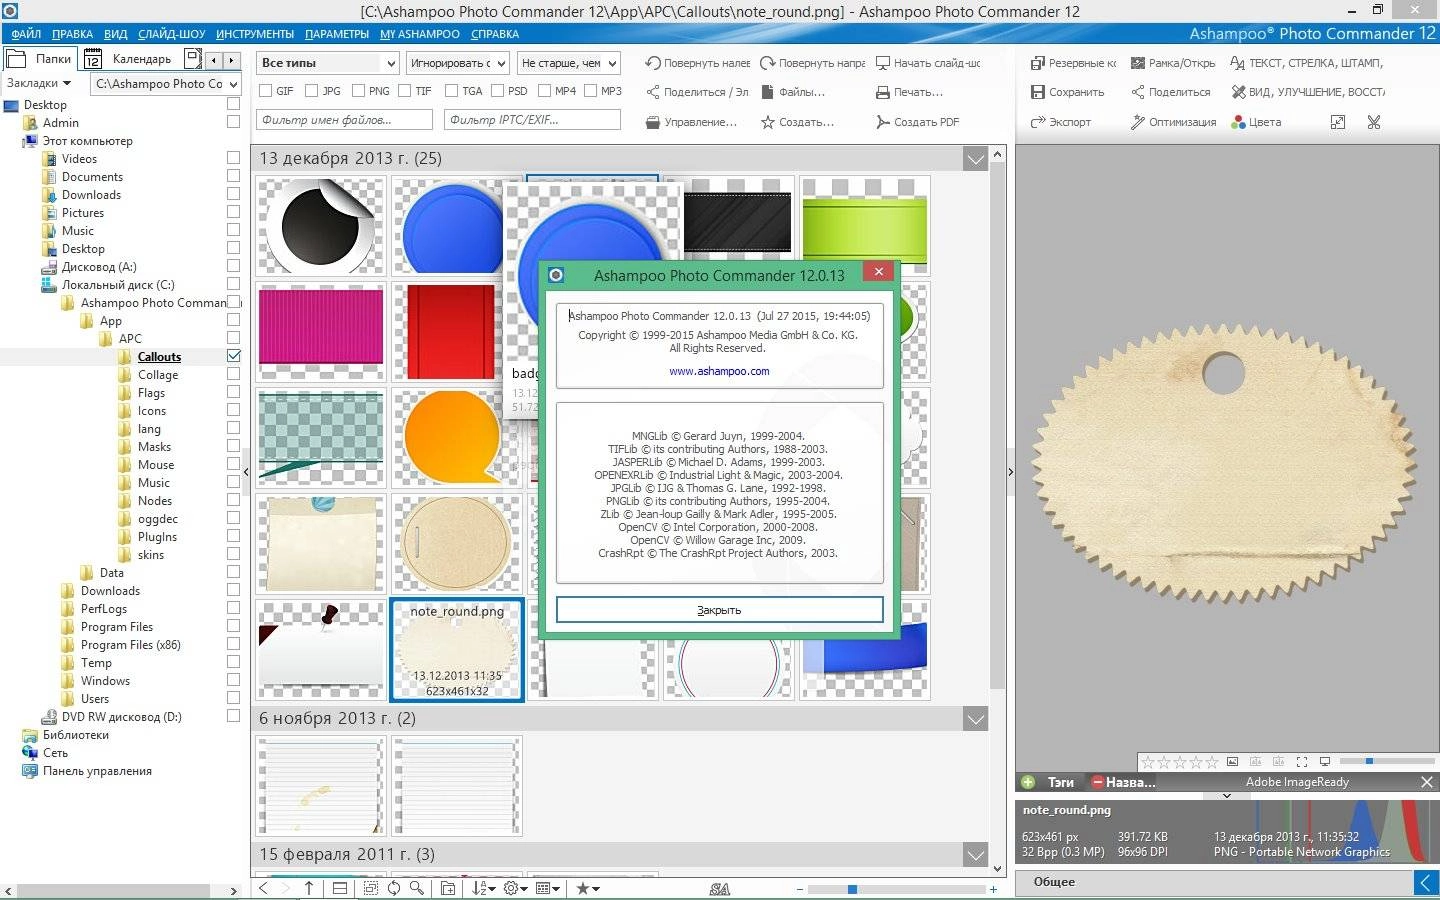Open the folder path dropdown C:\Ashampoo Photo Co
The width and height of the screenshot is (1440, 900).
166,84
